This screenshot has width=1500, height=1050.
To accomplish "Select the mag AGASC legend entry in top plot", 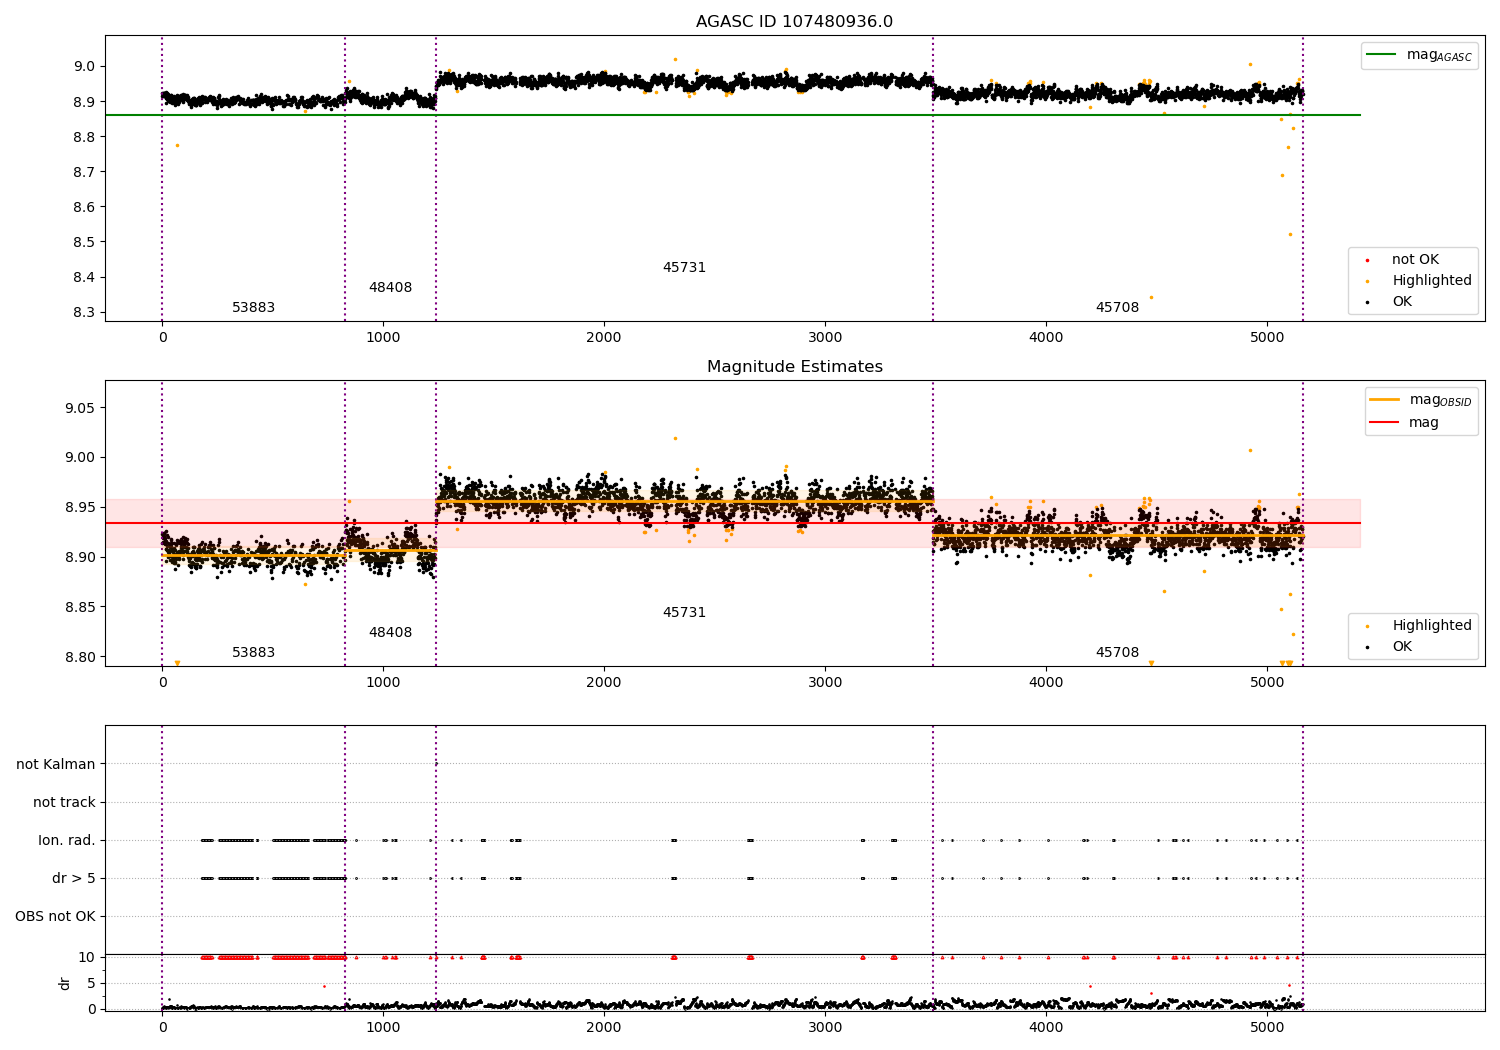I will pyautogui.click(x=1419, y=55).
